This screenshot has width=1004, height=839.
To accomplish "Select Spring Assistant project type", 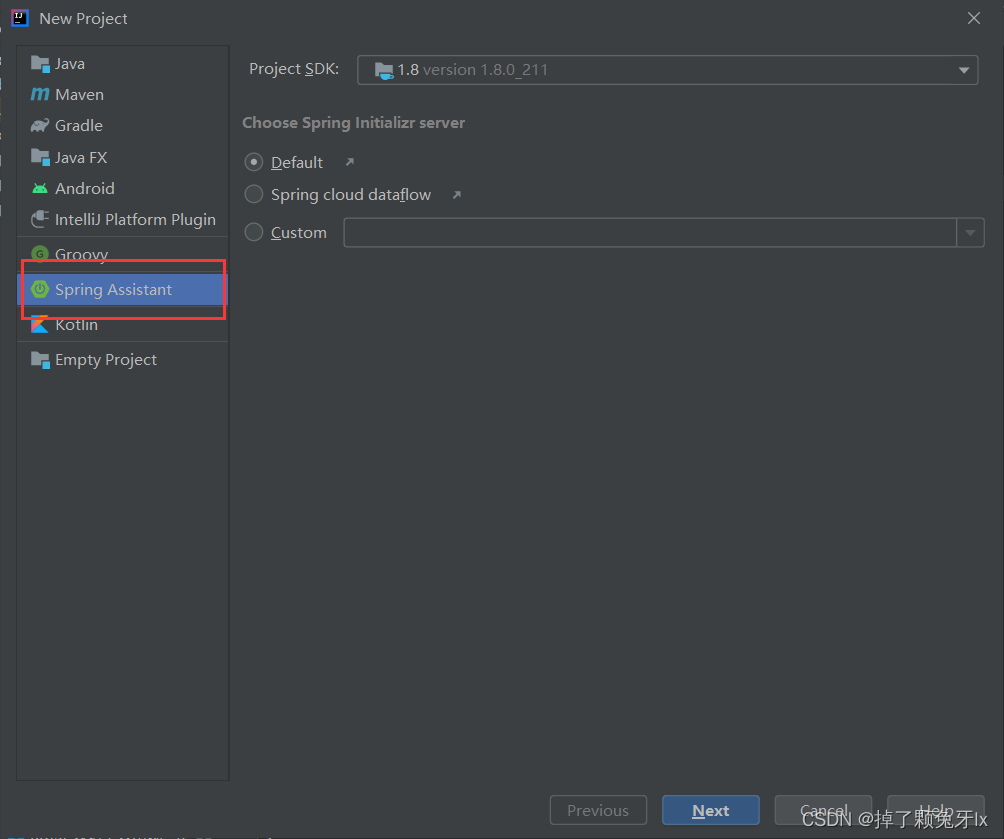I will (122, 289).
